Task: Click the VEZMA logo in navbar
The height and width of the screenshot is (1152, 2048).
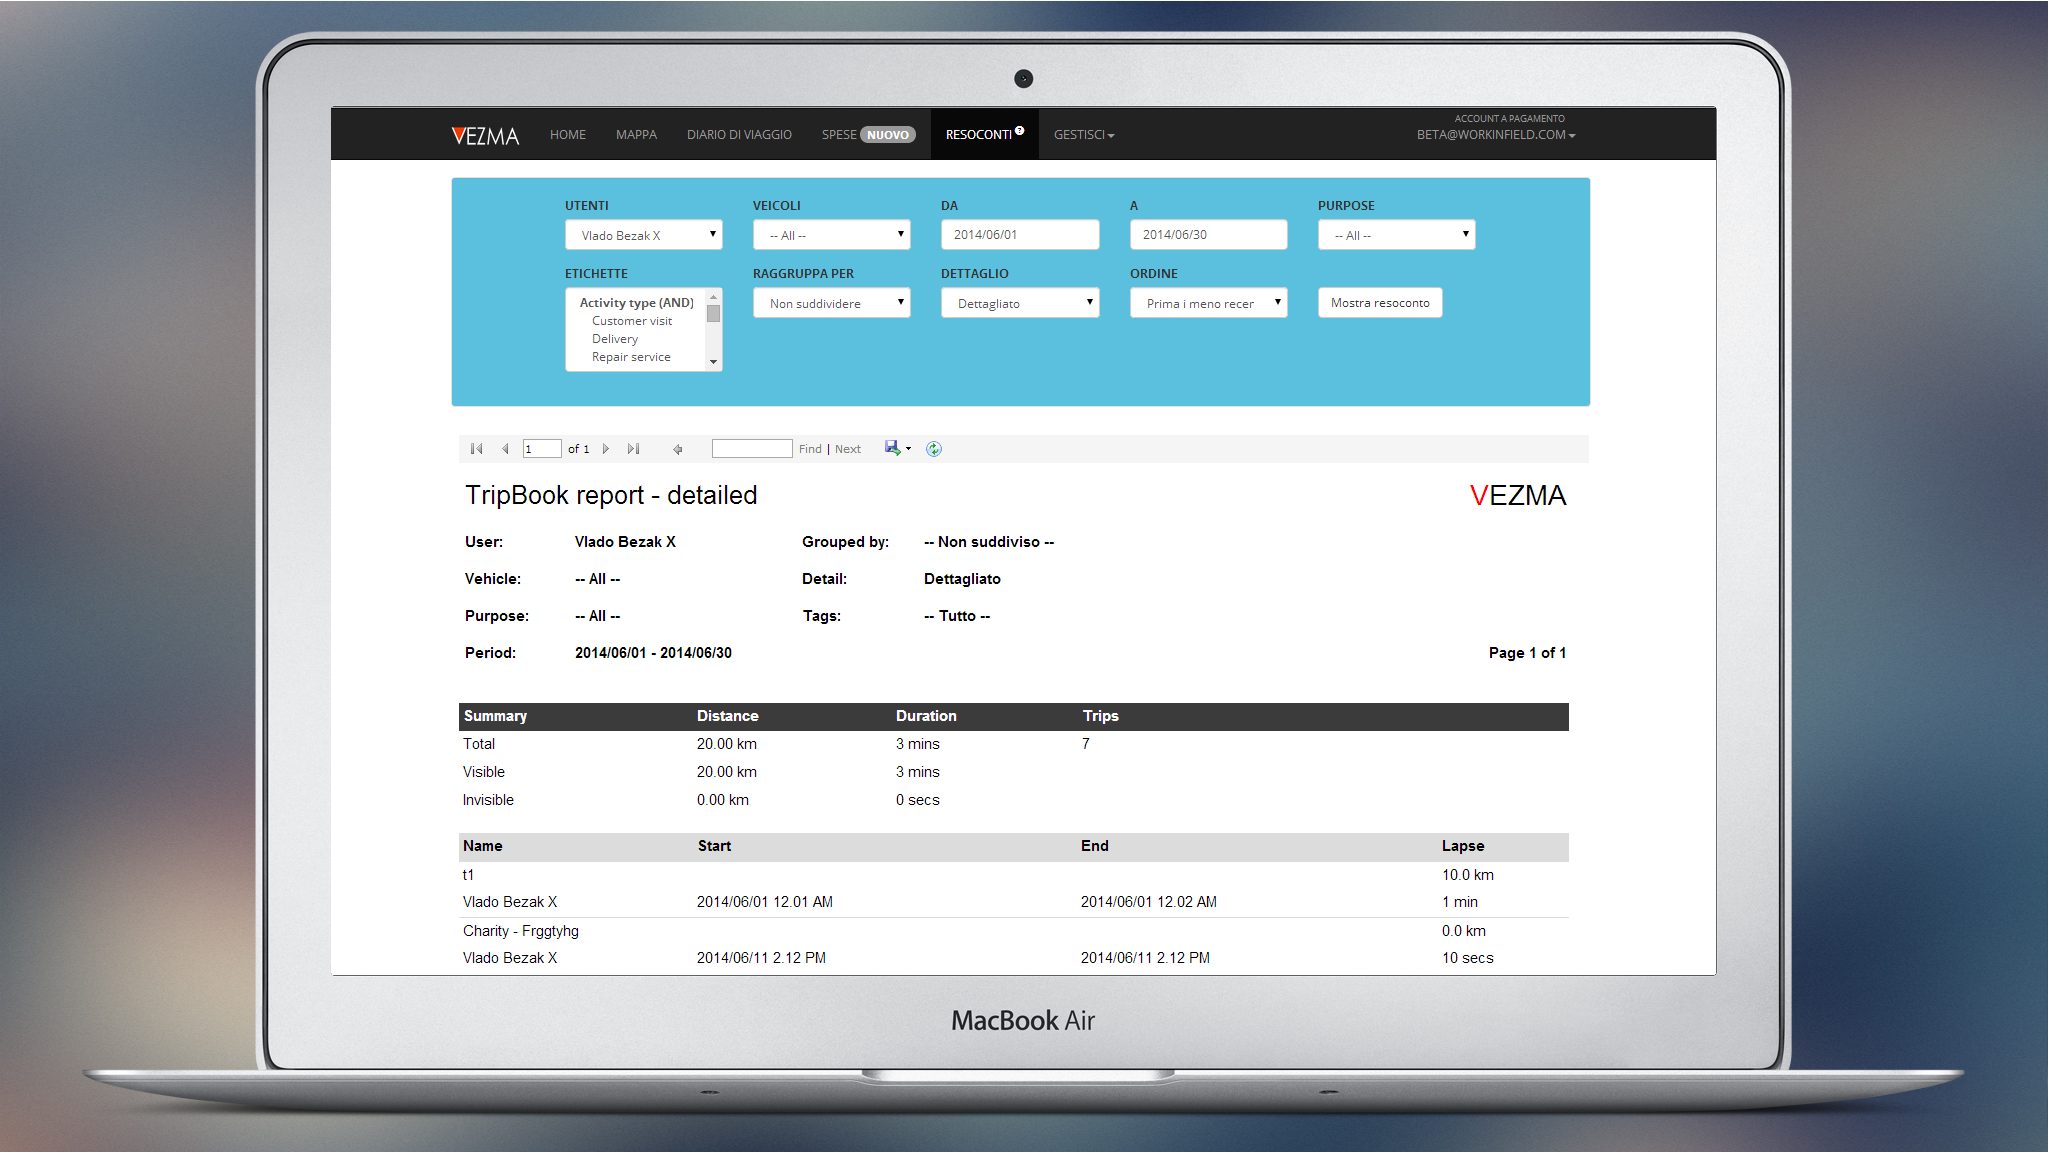Action: click(x=485, y=135)
